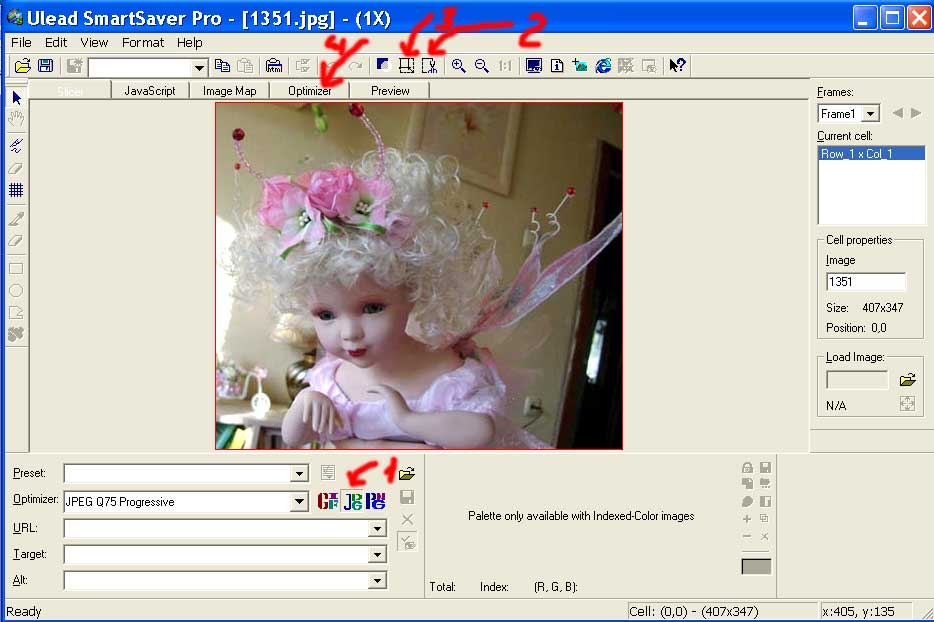Click the Image name field containing 1351
The image size is (934, 622).
pos(866,282)
